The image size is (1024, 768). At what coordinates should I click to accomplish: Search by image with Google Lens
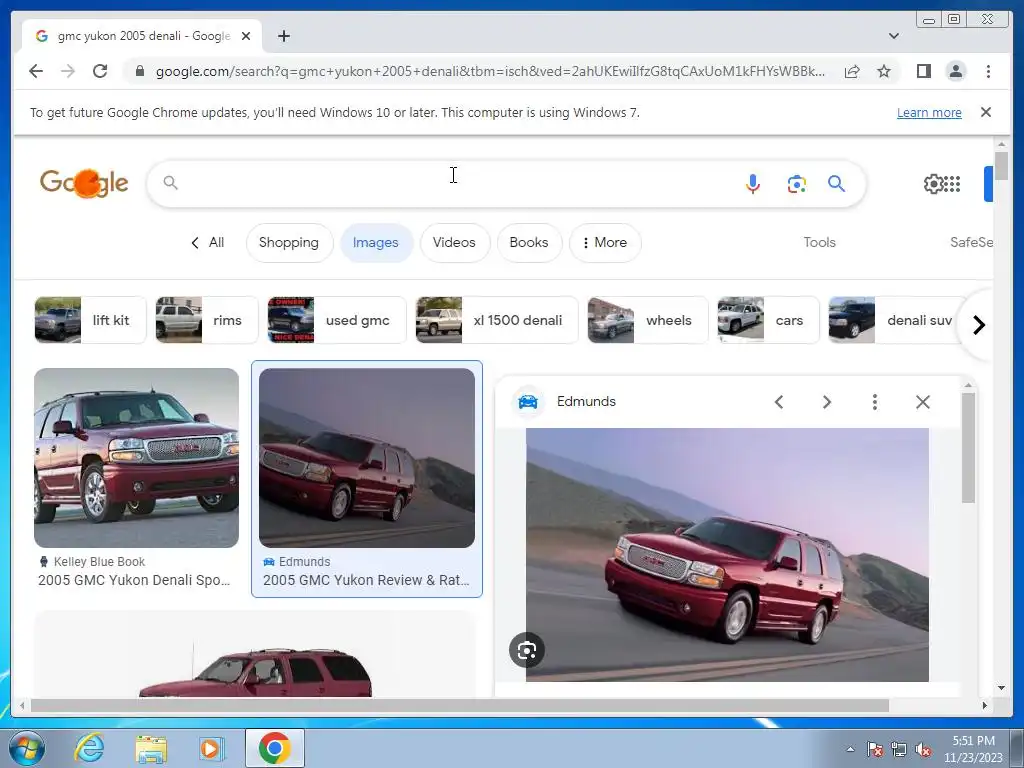click(796, 184)
